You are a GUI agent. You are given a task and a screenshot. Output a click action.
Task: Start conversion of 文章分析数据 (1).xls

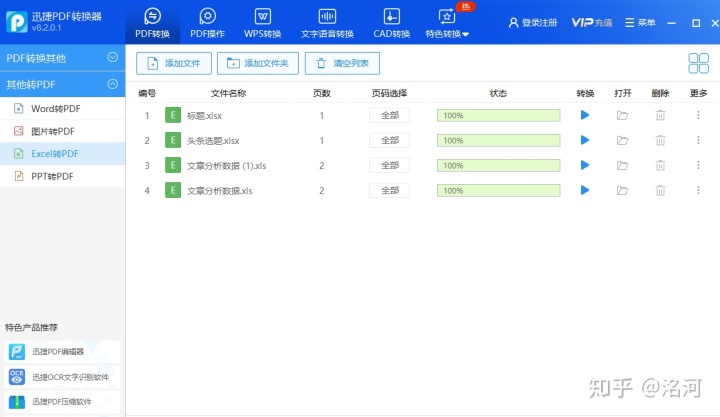[585, 165]
